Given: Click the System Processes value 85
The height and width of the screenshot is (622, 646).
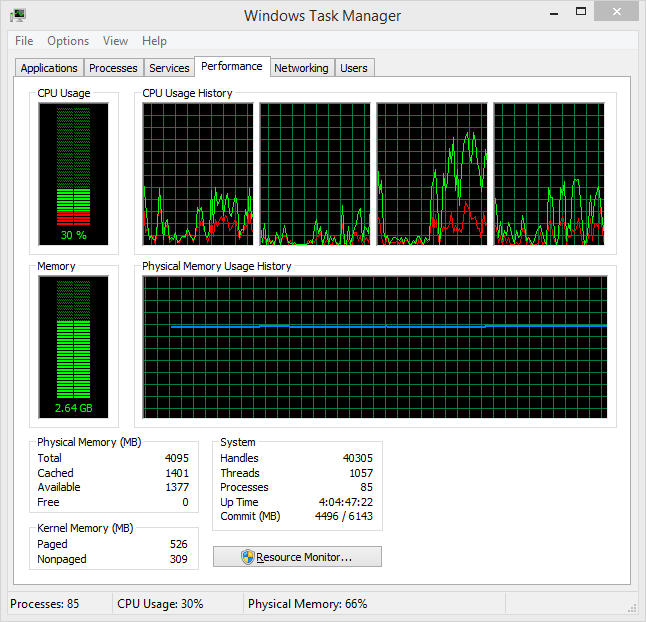Looking at the screenshot, I should tap(366, 487).
